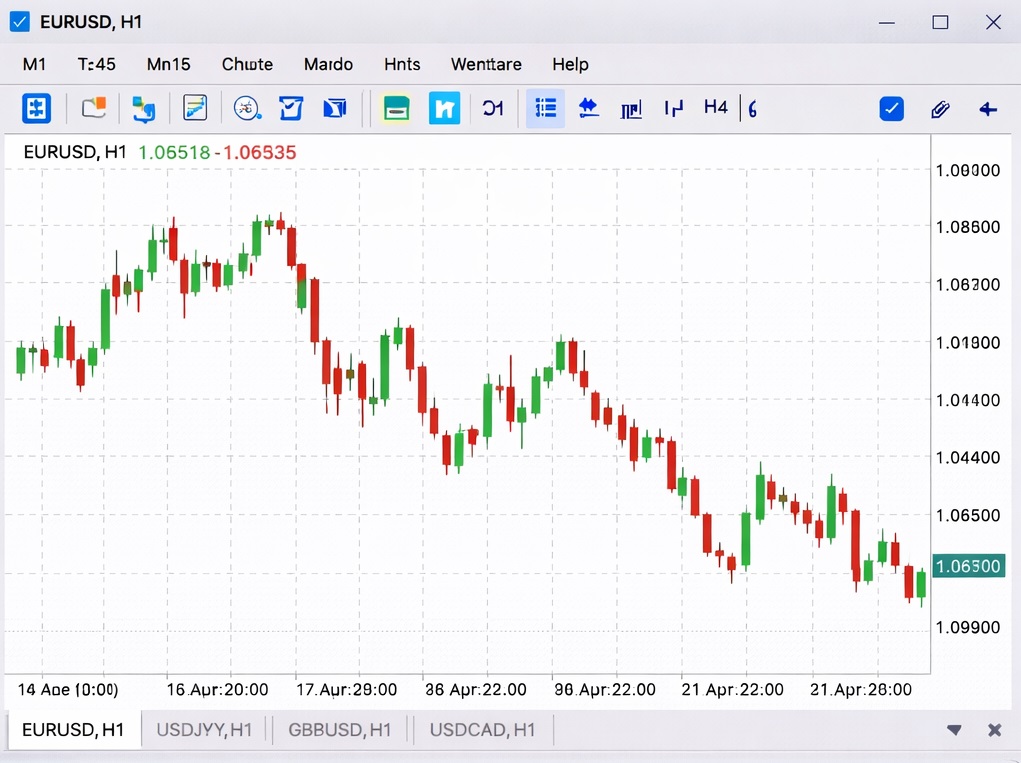Switch to the GBBUSD, H1 chart tab
Screen dimensions: 1021x763
[x=339, y=730]
